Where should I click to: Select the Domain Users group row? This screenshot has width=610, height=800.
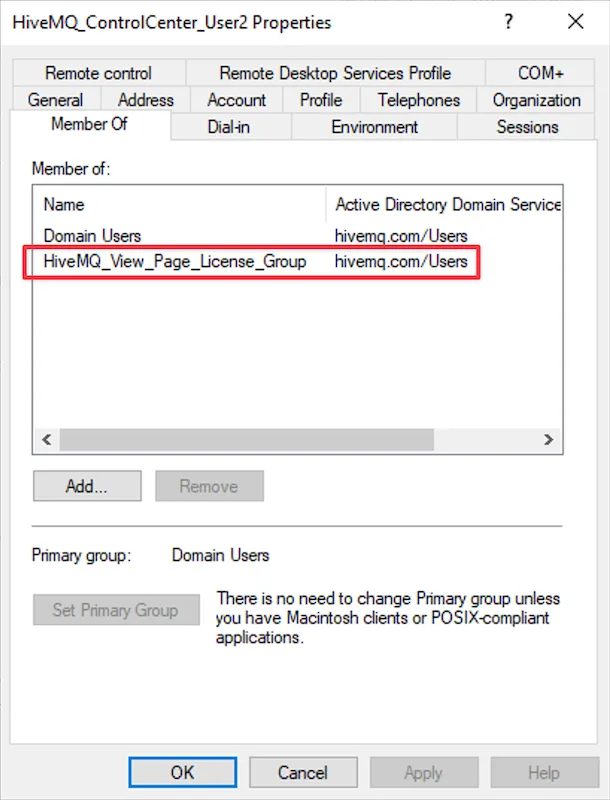click(x=297, y=236)
